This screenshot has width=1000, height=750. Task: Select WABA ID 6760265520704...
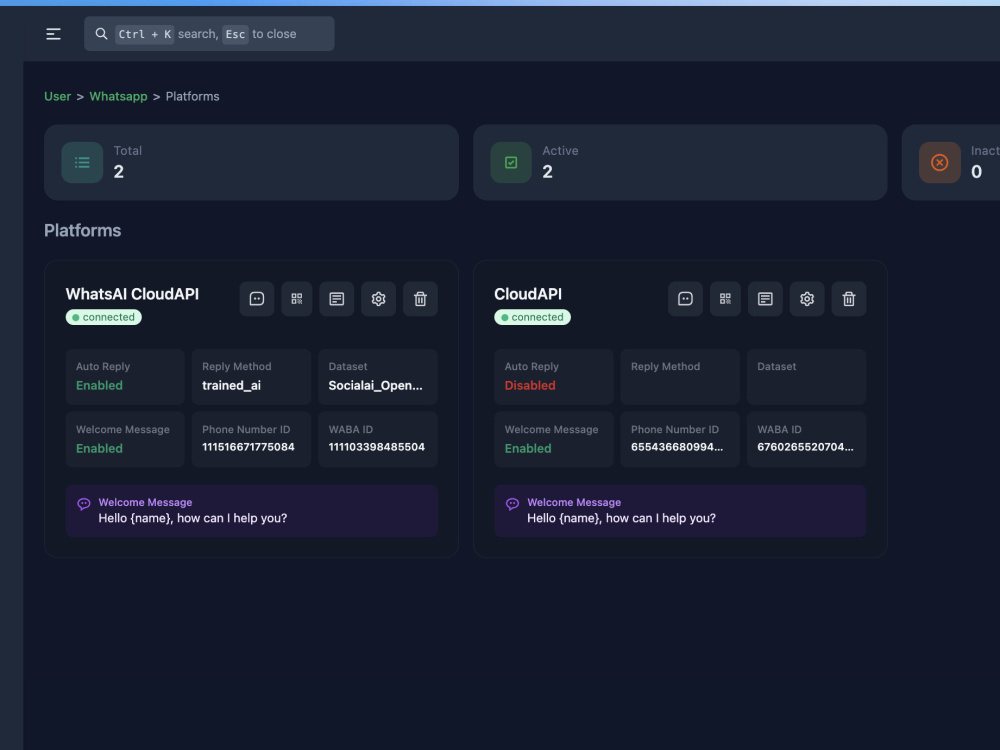pyautogui.click(x=805, y=447)
